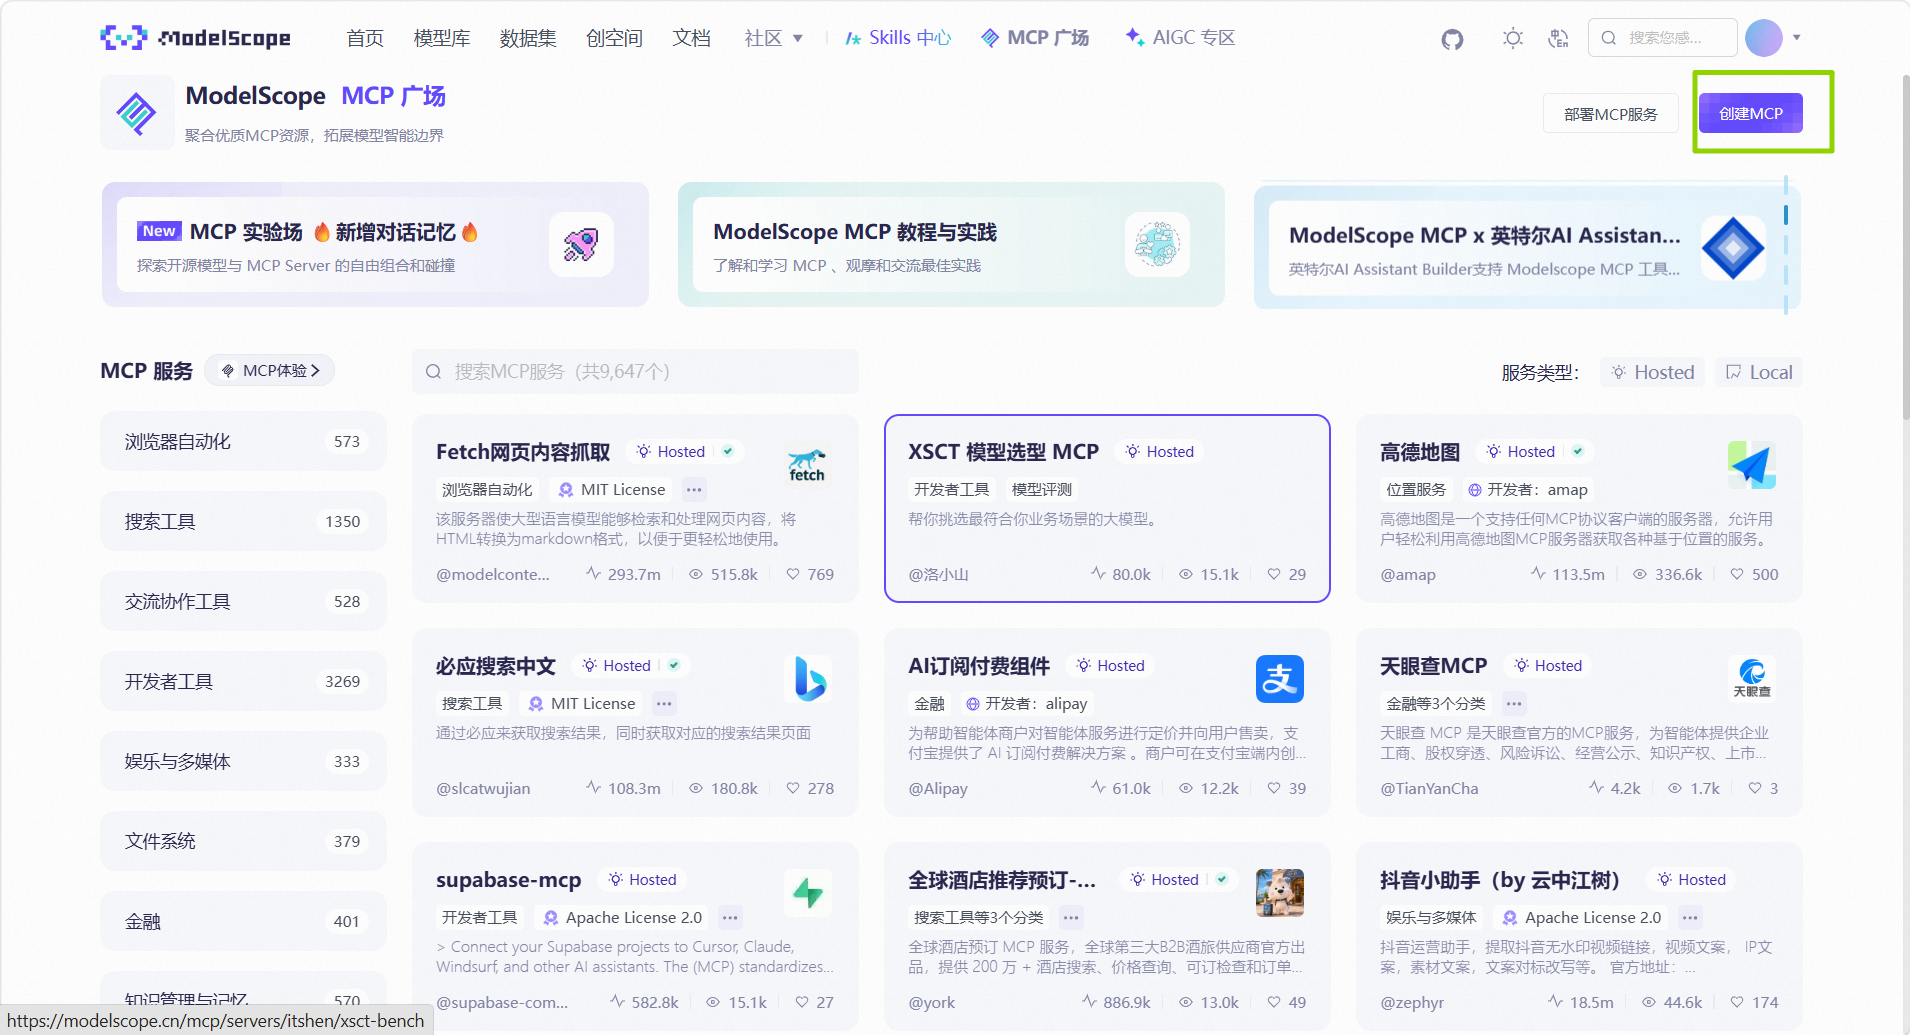Select 搜索工具 category

243,521
